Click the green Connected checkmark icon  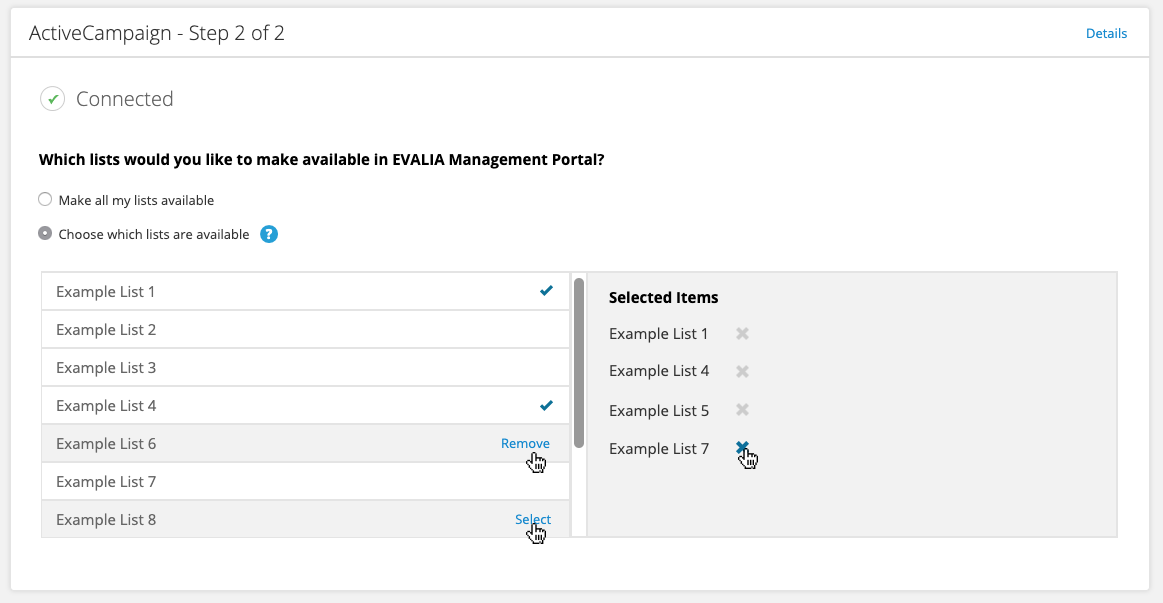[53, 99]
